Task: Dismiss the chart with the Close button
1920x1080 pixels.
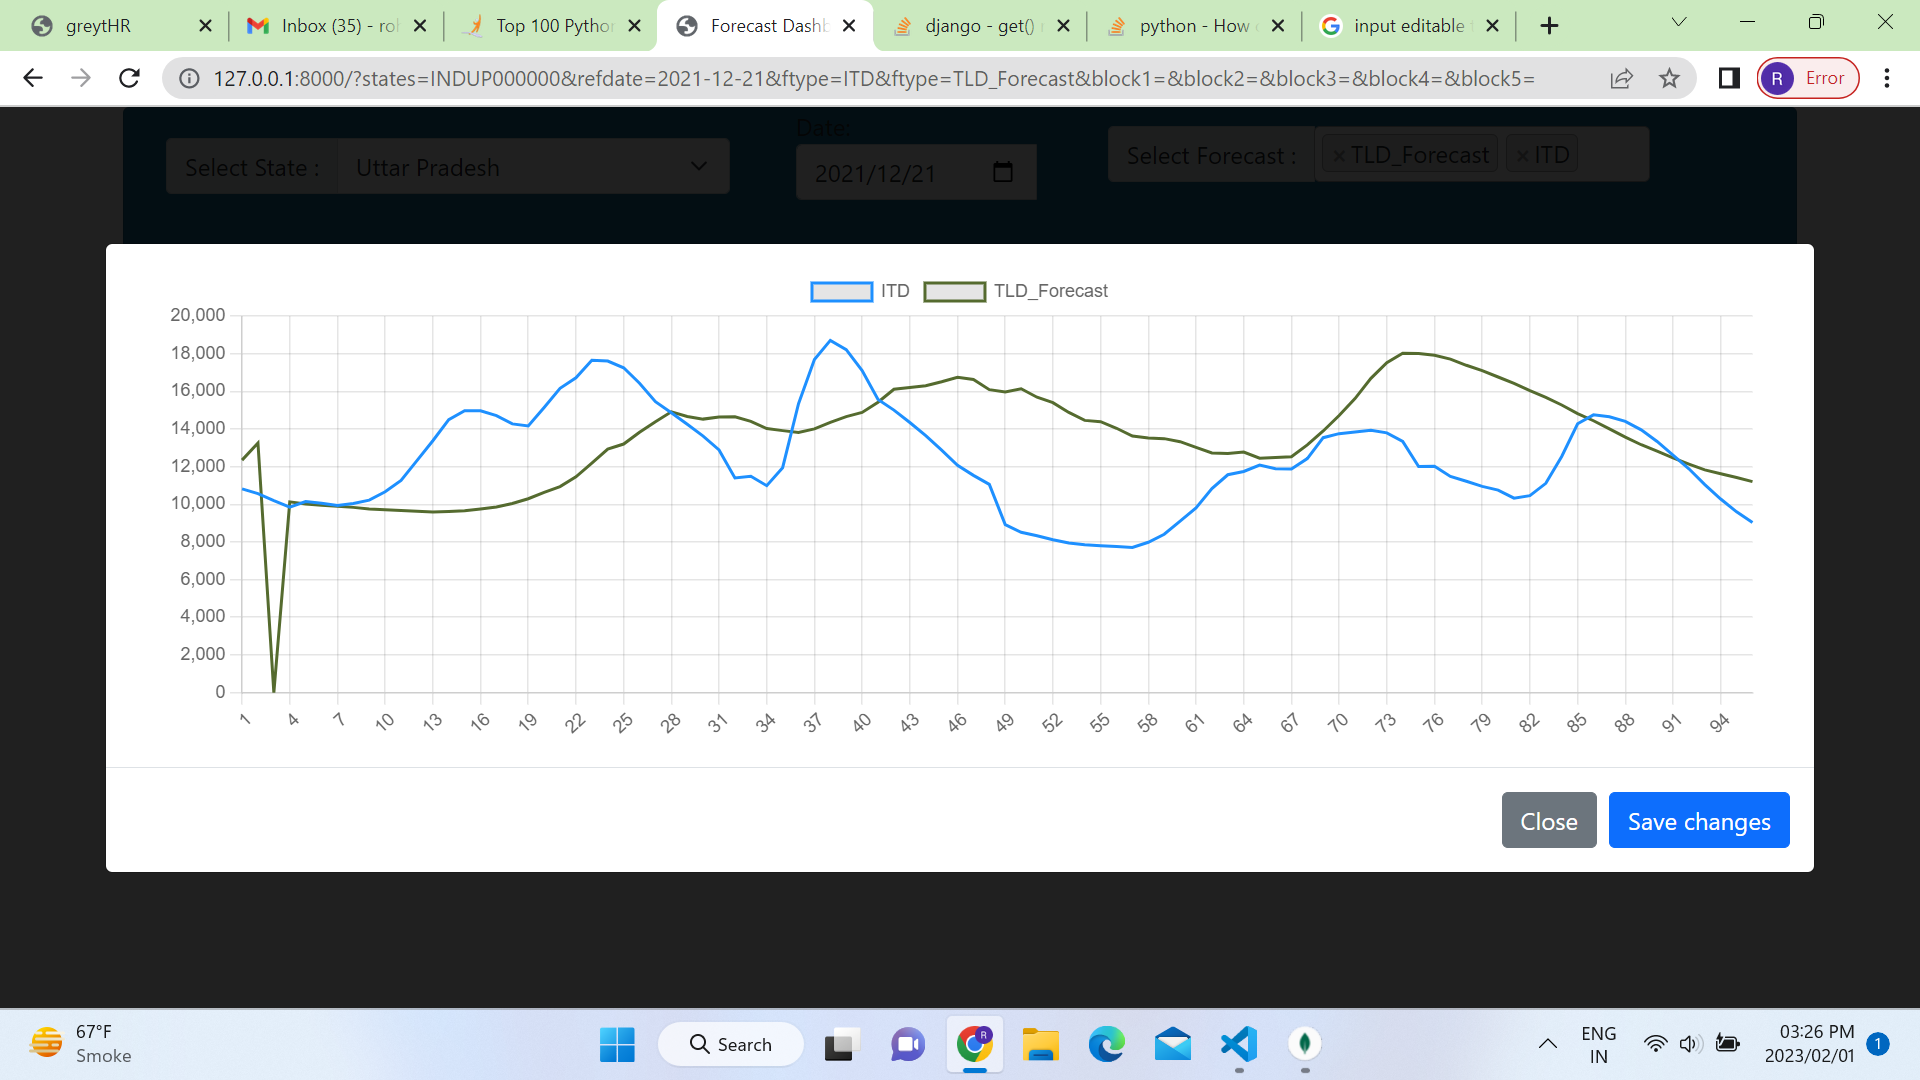Action: tap(1548, 820)
